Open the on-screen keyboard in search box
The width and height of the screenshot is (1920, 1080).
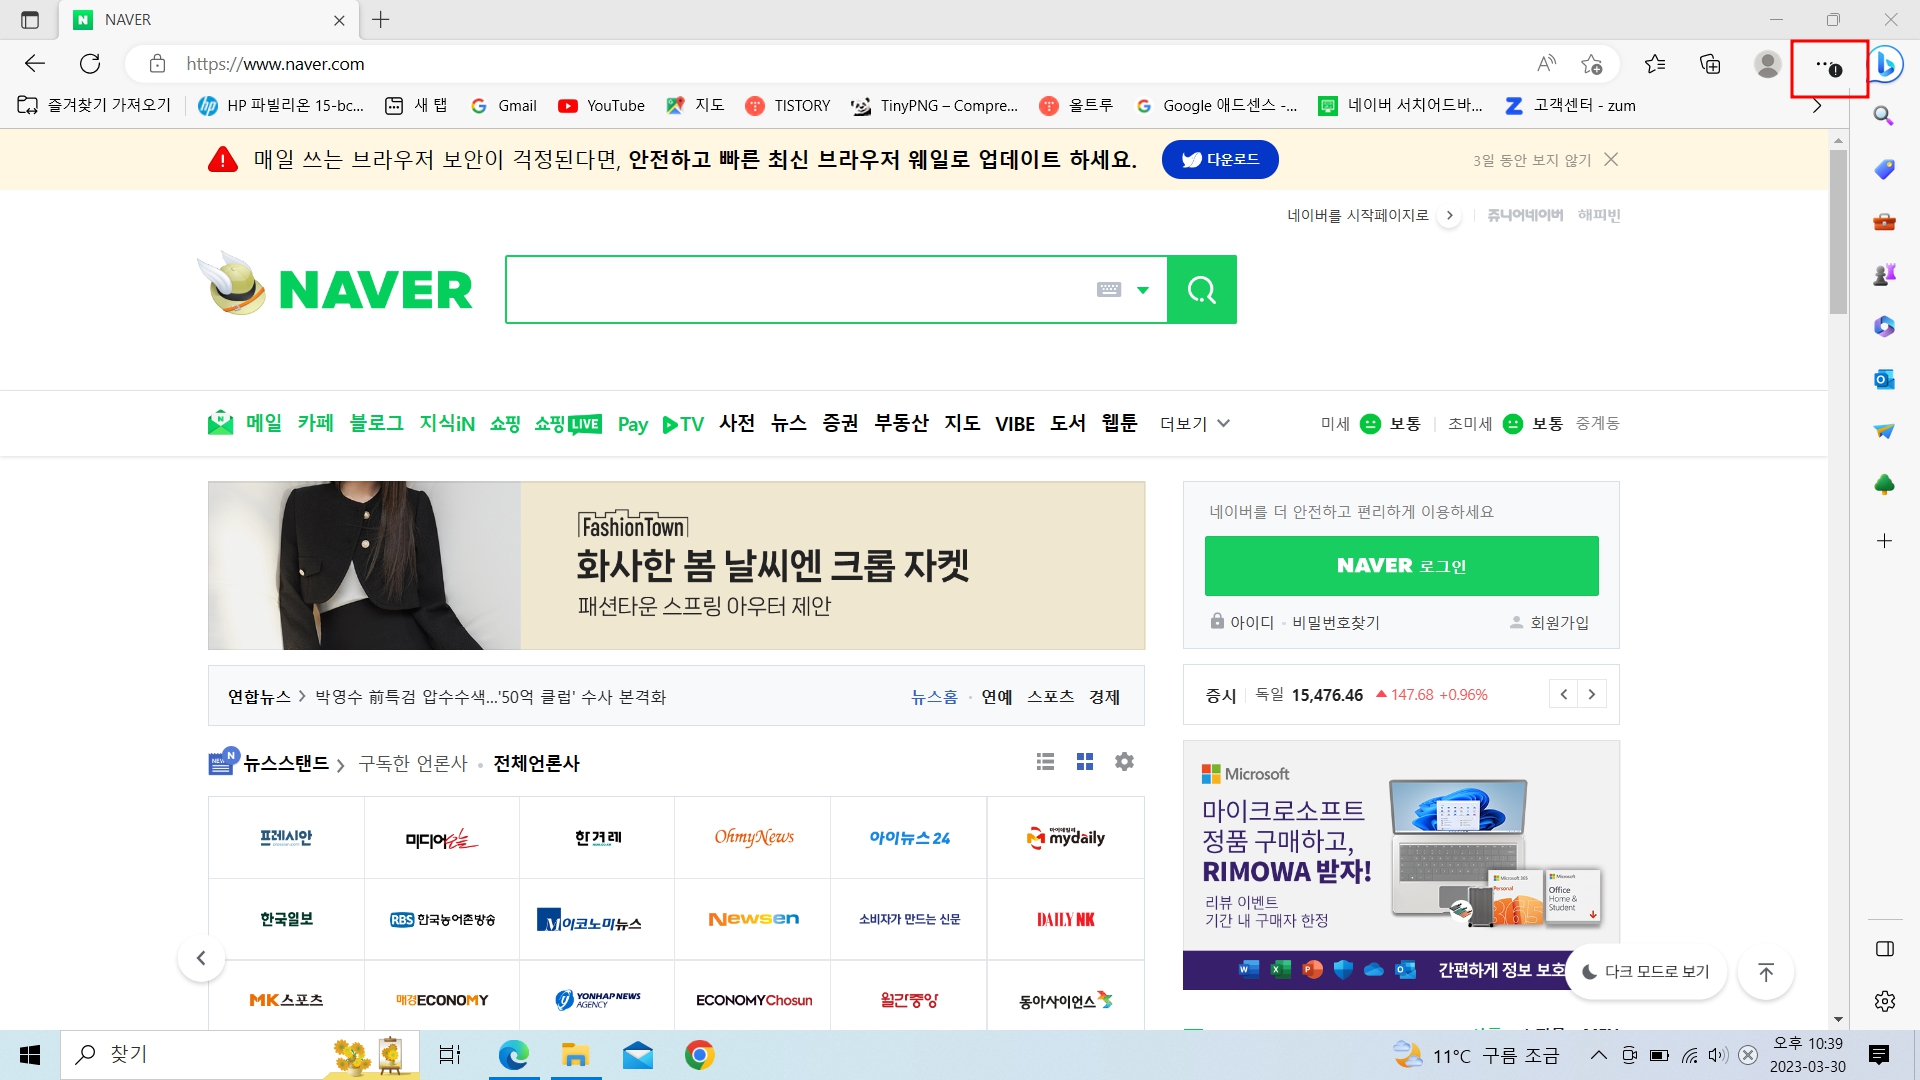point(1109,290)
